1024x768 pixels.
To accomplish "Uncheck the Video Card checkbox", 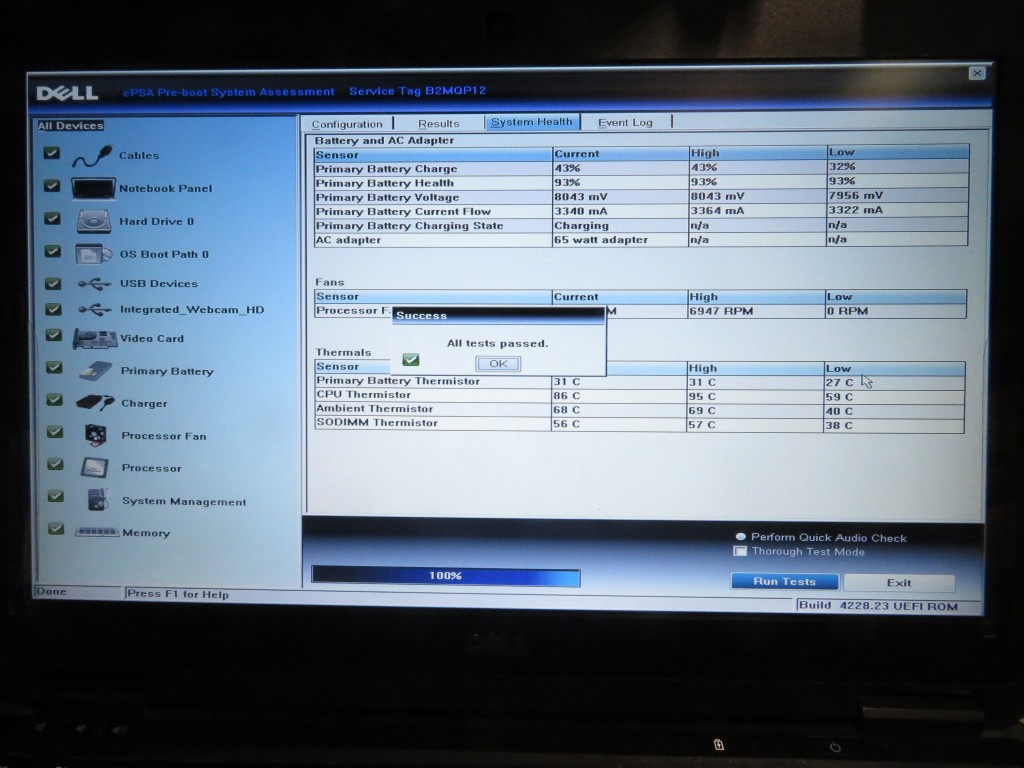I will (x=54, y=336).
